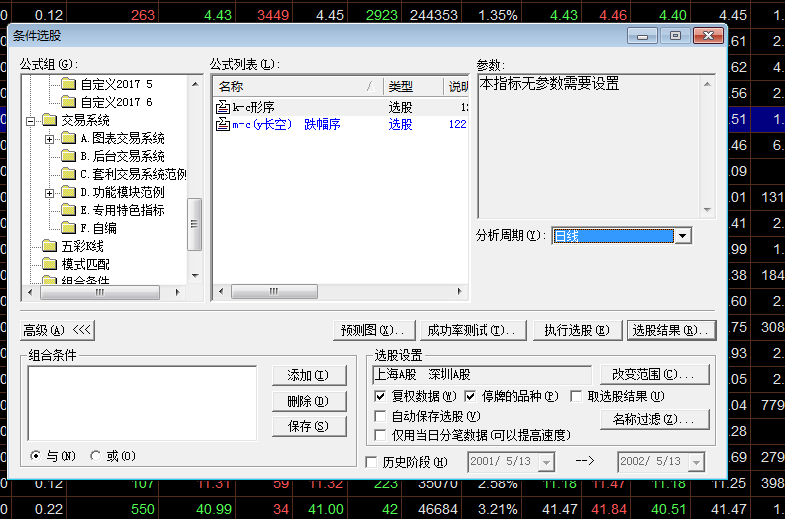This screenshot has width=785, height=519.
Task: Close the 条件选股 dialog
Action: point(708,36)
